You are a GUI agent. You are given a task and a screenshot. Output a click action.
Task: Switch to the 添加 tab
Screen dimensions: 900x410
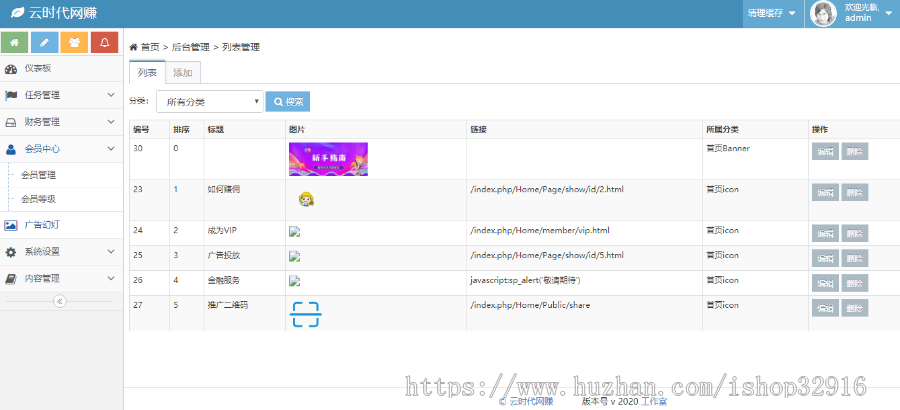pyautogui.click(x=183, y=73)
